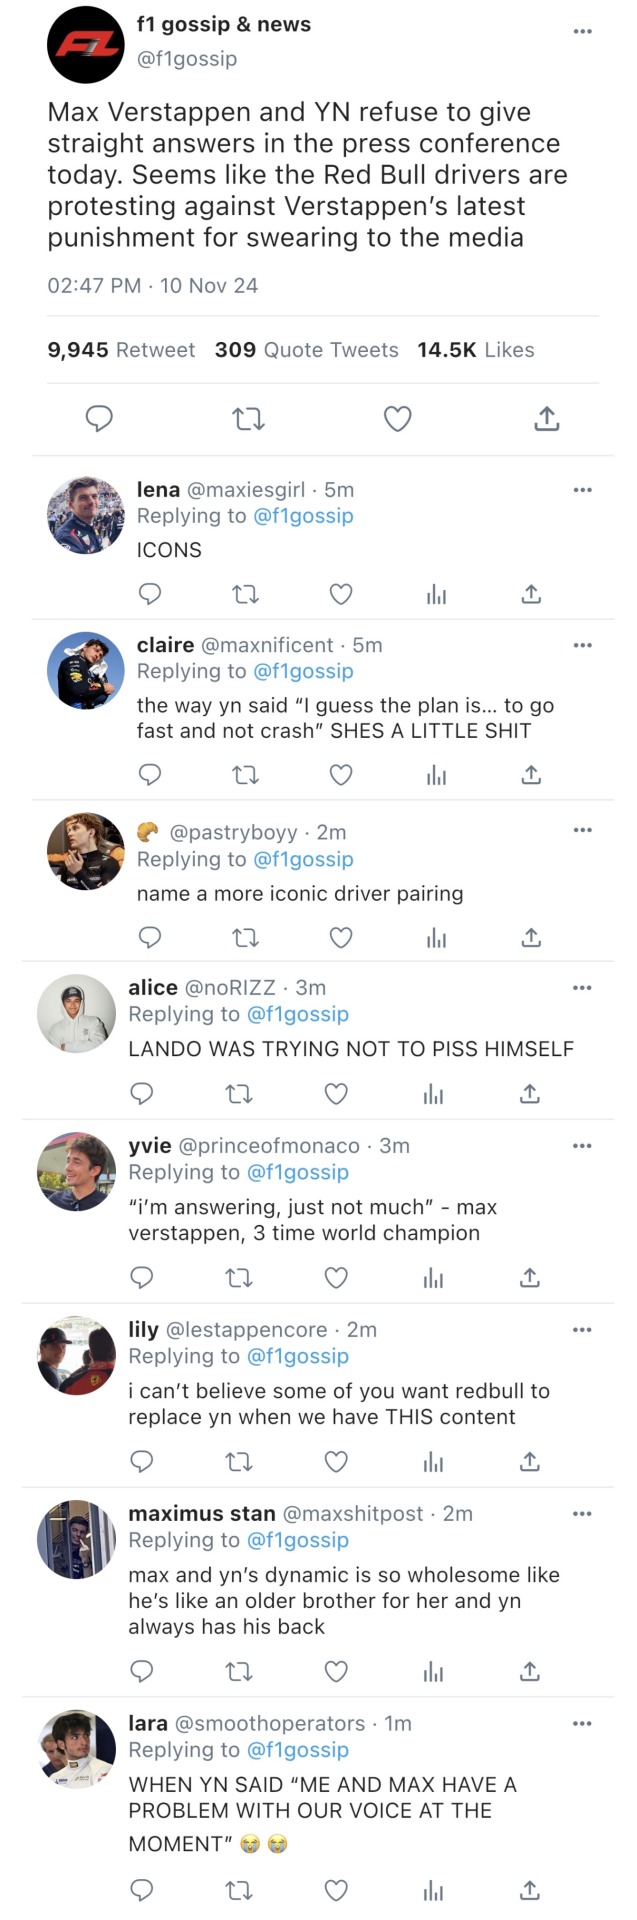This screenshot has width=637, height=1920.
Task: View analytics on lara's reply
Action: [x=433, y=1890]
